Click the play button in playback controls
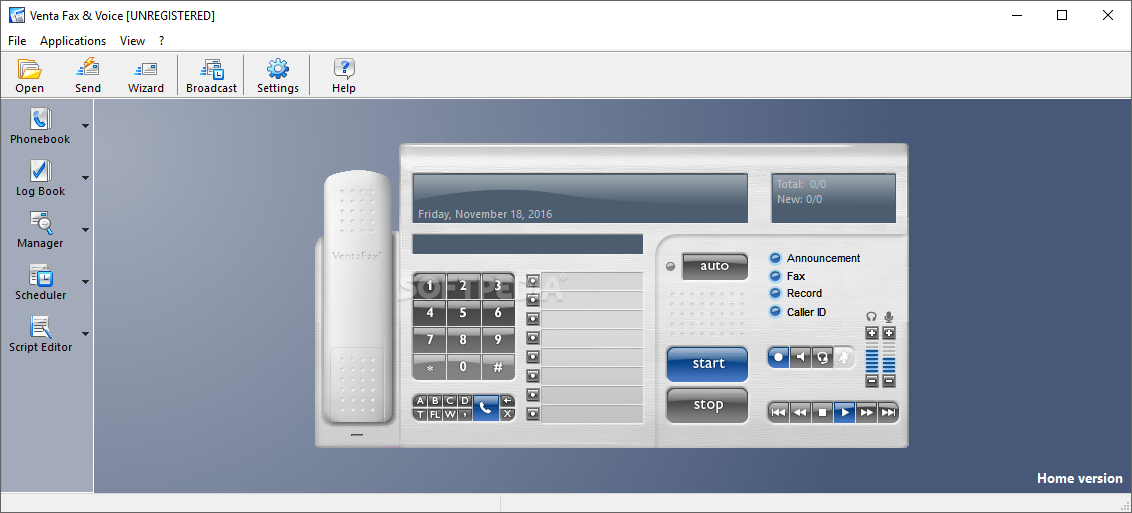The height and width of the screenshot is (513, 1132). pos(845,412)
